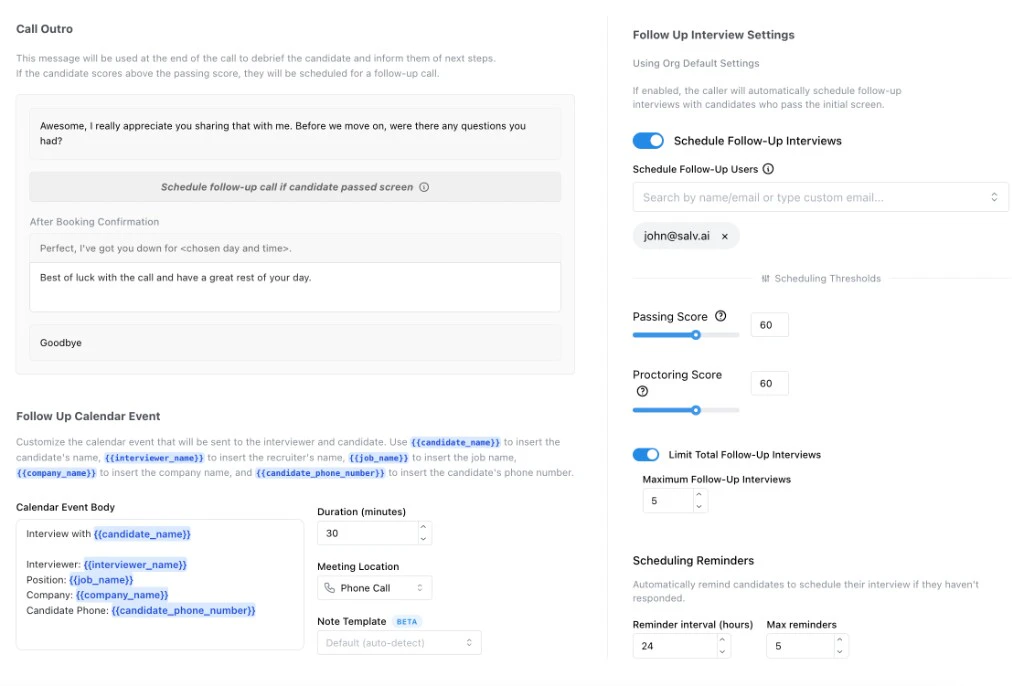Click info icon beside Schedule follow-up call banner

(x=424, y=187)
